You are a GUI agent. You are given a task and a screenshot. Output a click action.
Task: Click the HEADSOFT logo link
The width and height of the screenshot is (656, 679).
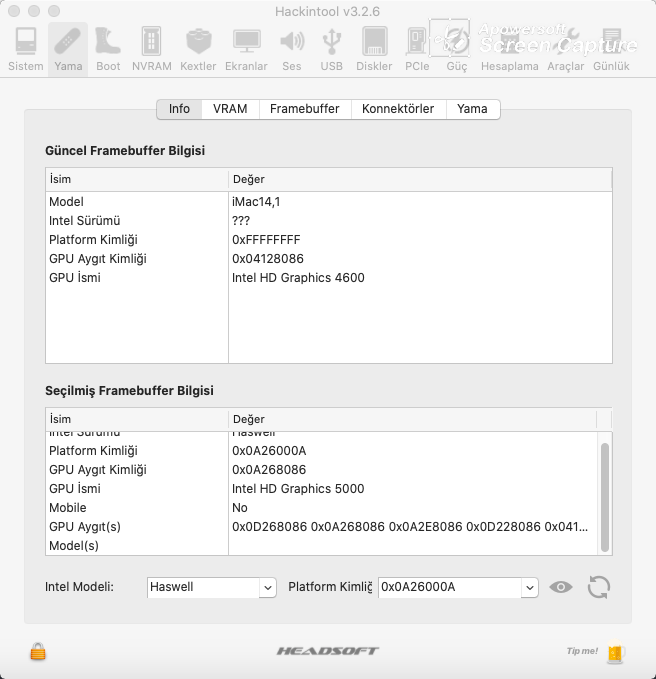328,651
